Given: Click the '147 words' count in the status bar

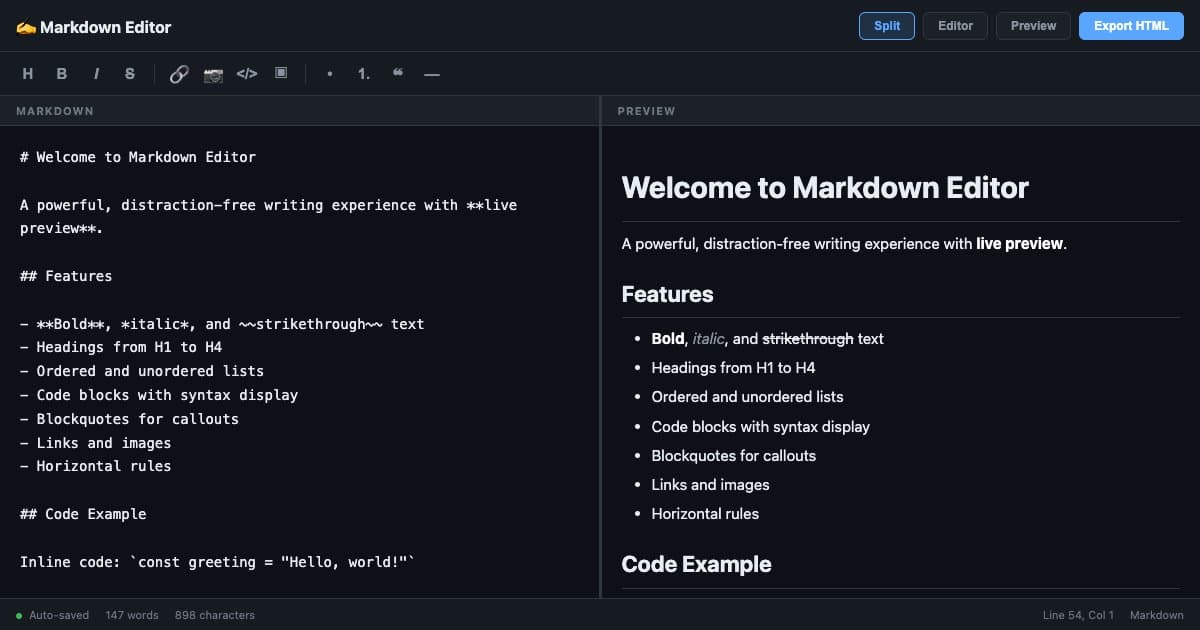Looking at the screenshot, I should [132, 615].
